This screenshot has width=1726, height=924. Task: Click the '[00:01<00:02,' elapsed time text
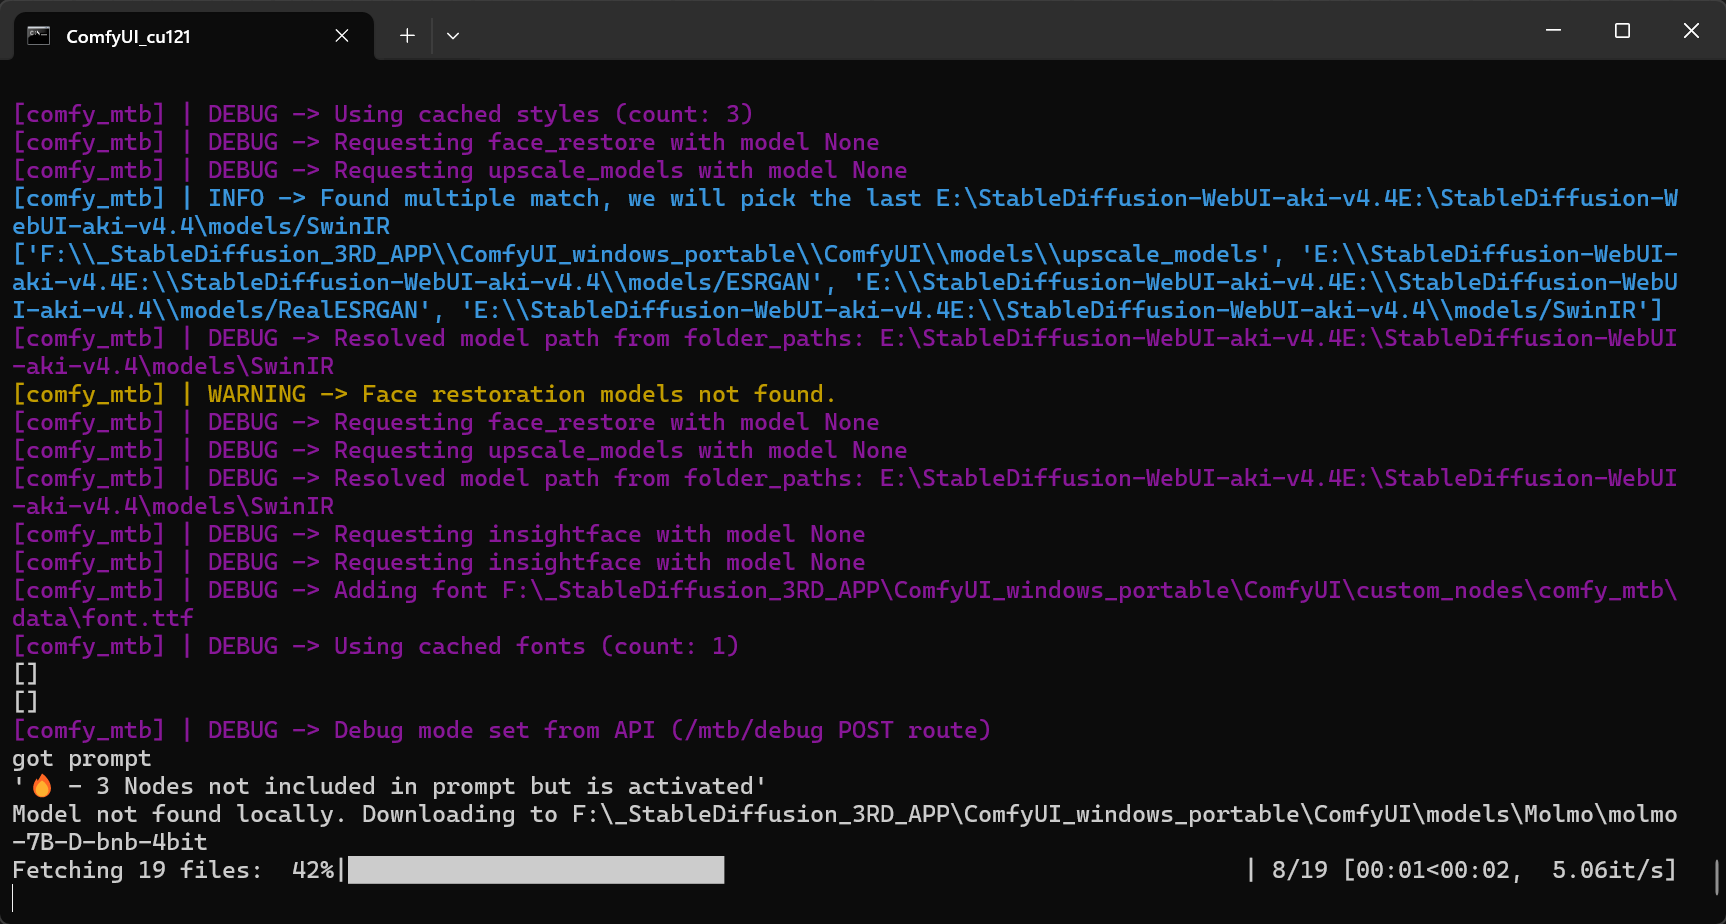1433,870
